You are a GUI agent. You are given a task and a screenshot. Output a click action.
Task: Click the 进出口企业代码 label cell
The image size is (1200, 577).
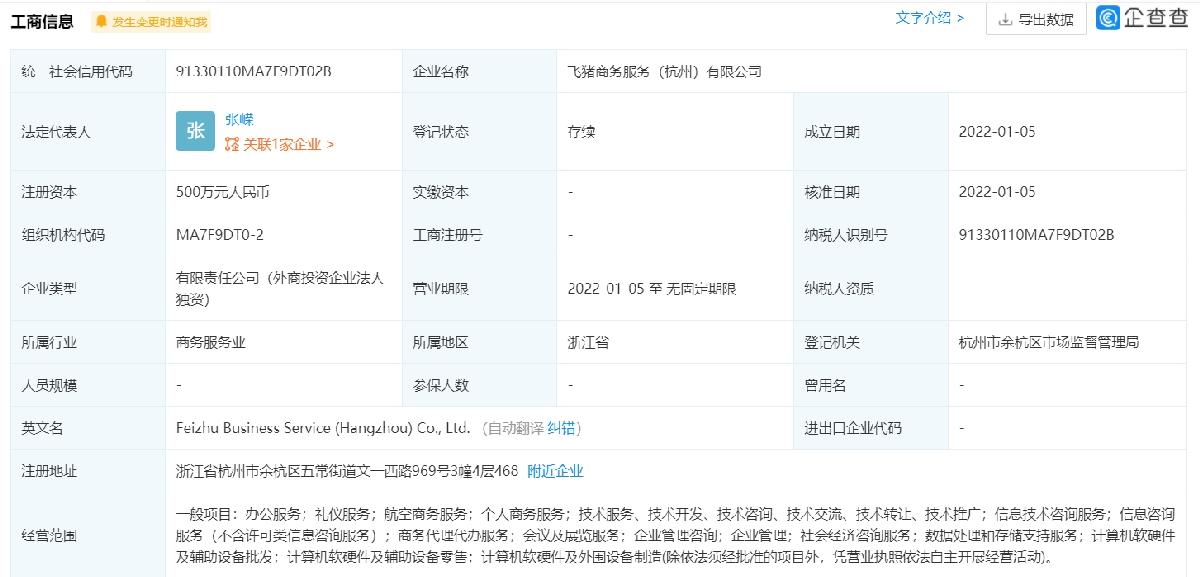coord(870,428)
